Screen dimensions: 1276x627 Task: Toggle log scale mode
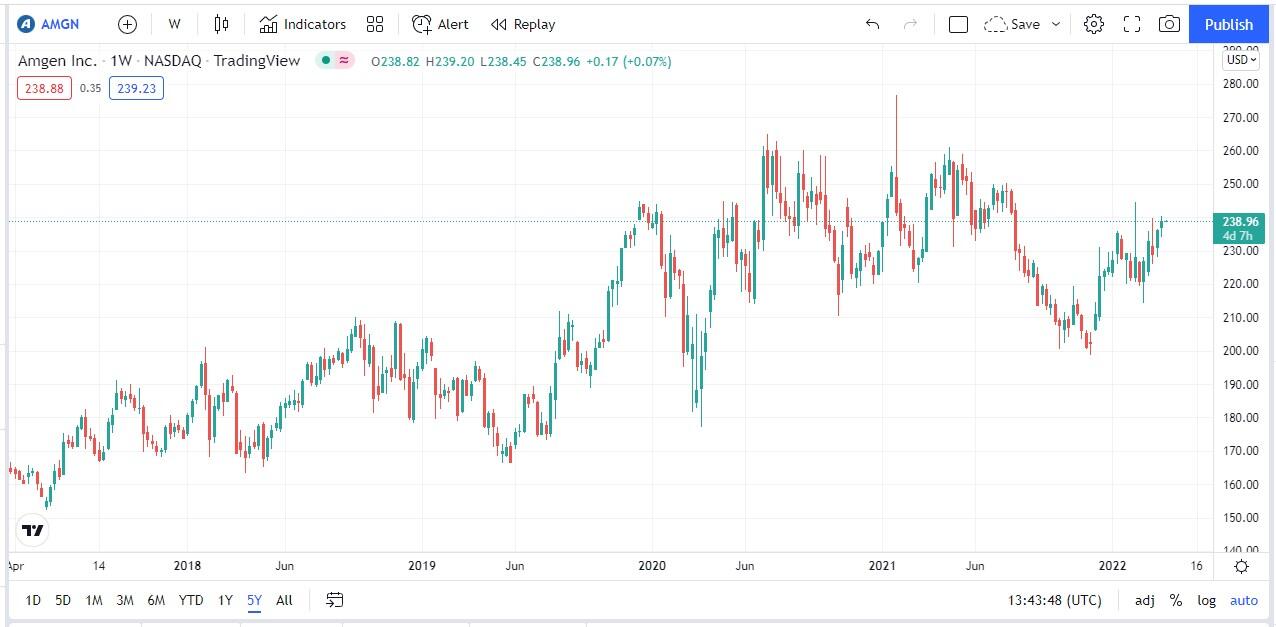tap(1207, 600)
